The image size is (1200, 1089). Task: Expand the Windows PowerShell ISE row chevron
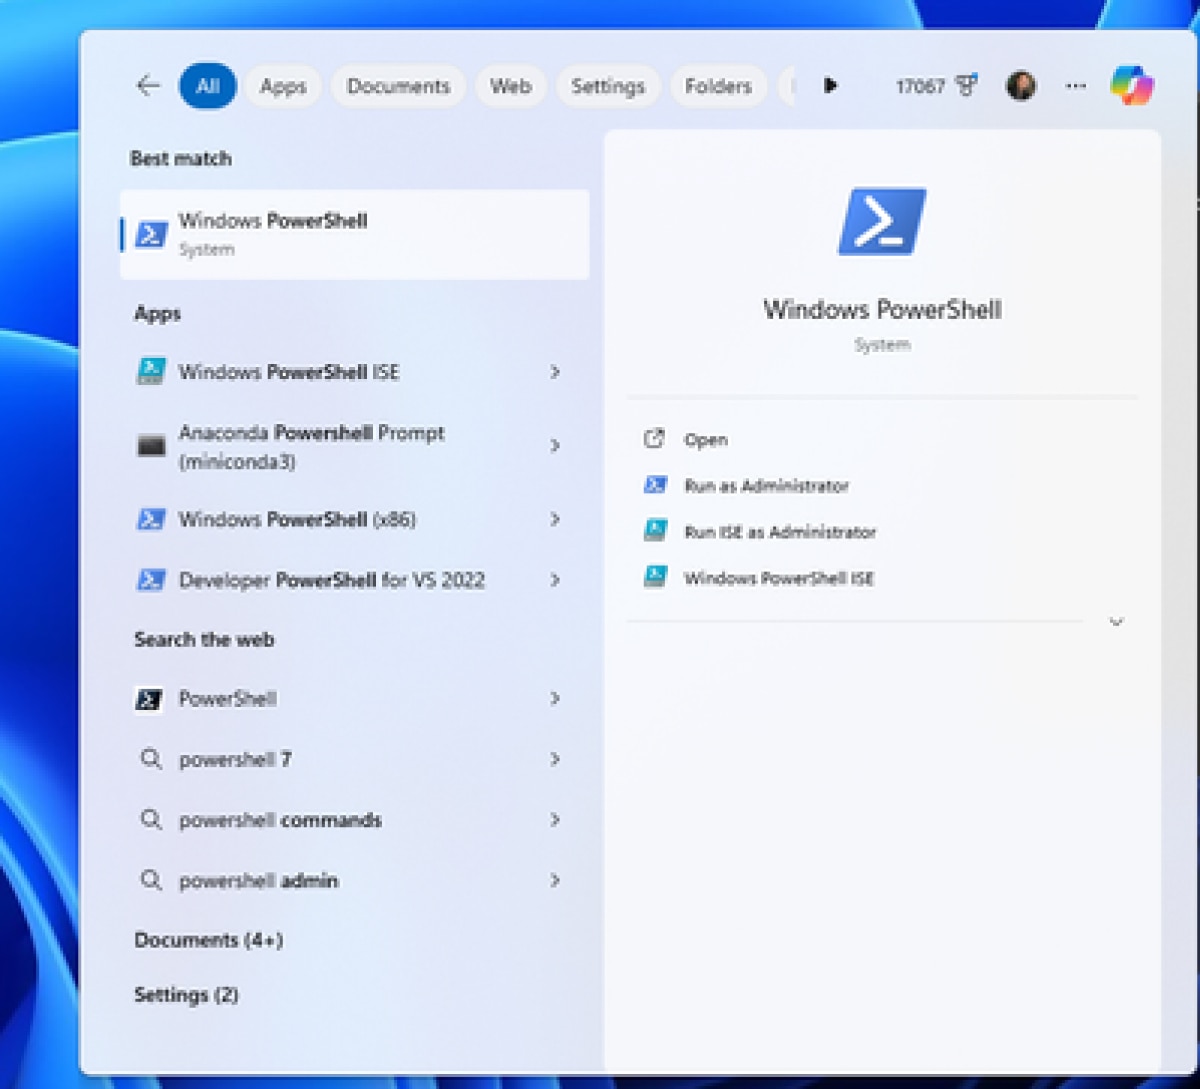point(555,372)
